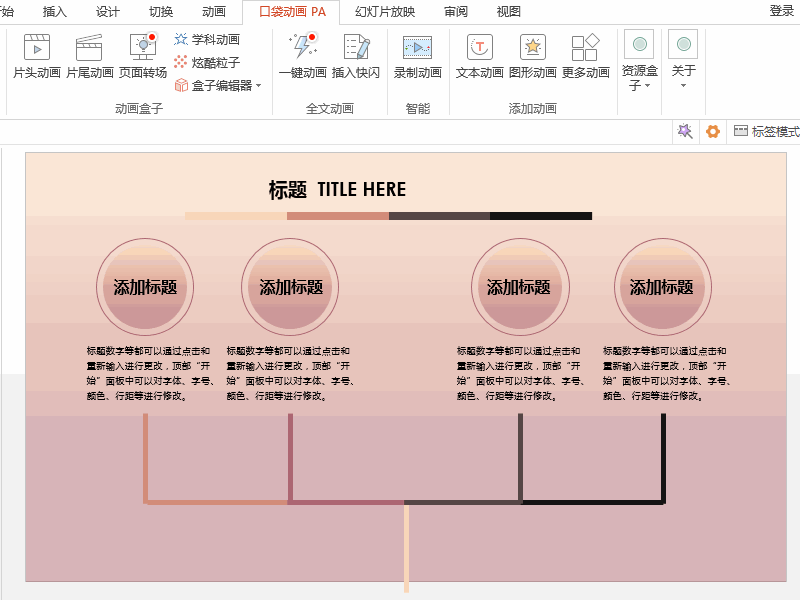Switch to 标签模式 tab mode

[x=766, y=132]
